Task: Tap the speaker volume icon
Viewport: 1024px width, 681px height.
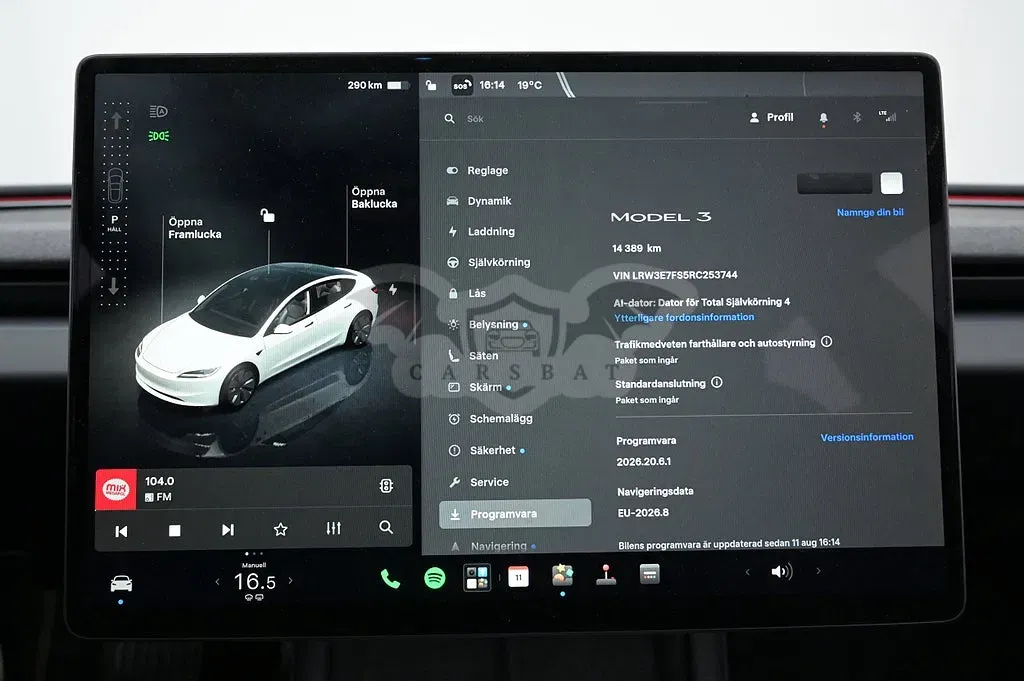Action: click(782, 571)
